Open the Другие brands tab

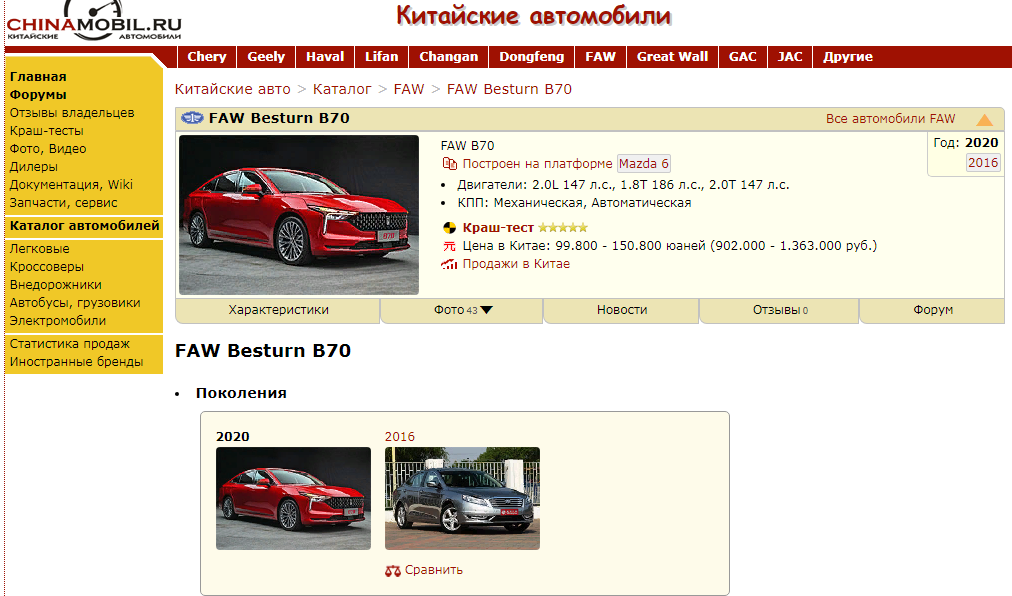point(847,57)
